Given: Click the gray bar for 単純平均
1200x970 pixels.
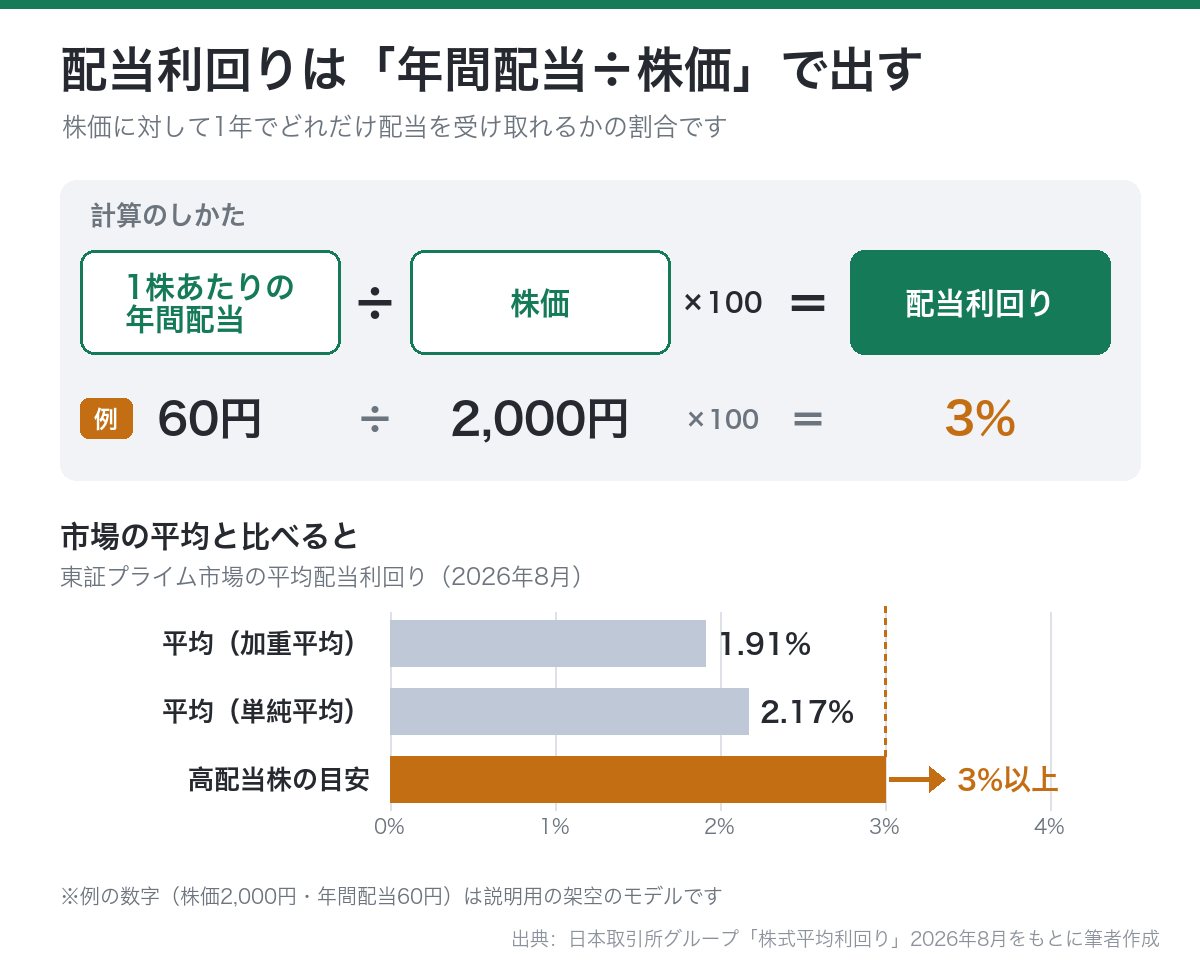Looking at the screenshot, I should (569, 711).
